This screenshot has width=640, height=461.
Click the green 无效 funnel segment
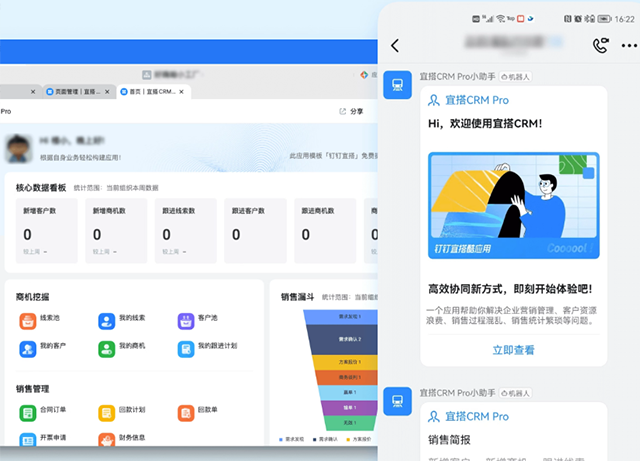[350, 423]
